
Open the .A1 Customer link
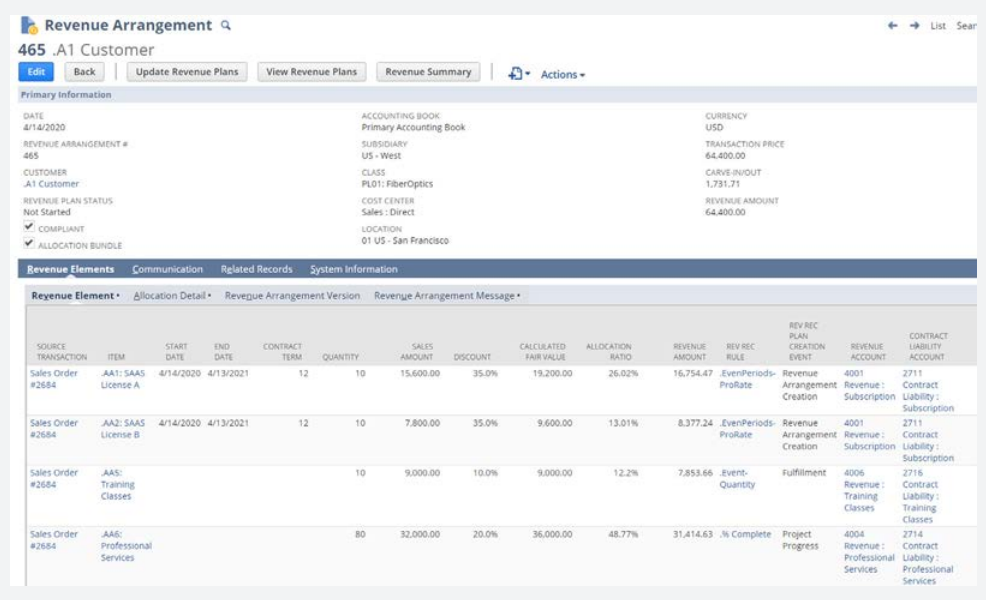pos(51,184)
